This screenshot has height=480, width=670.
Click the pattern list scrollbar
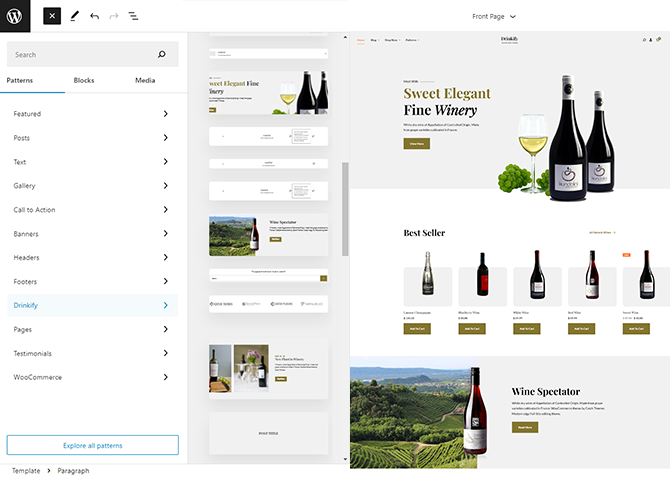(345, 210)
